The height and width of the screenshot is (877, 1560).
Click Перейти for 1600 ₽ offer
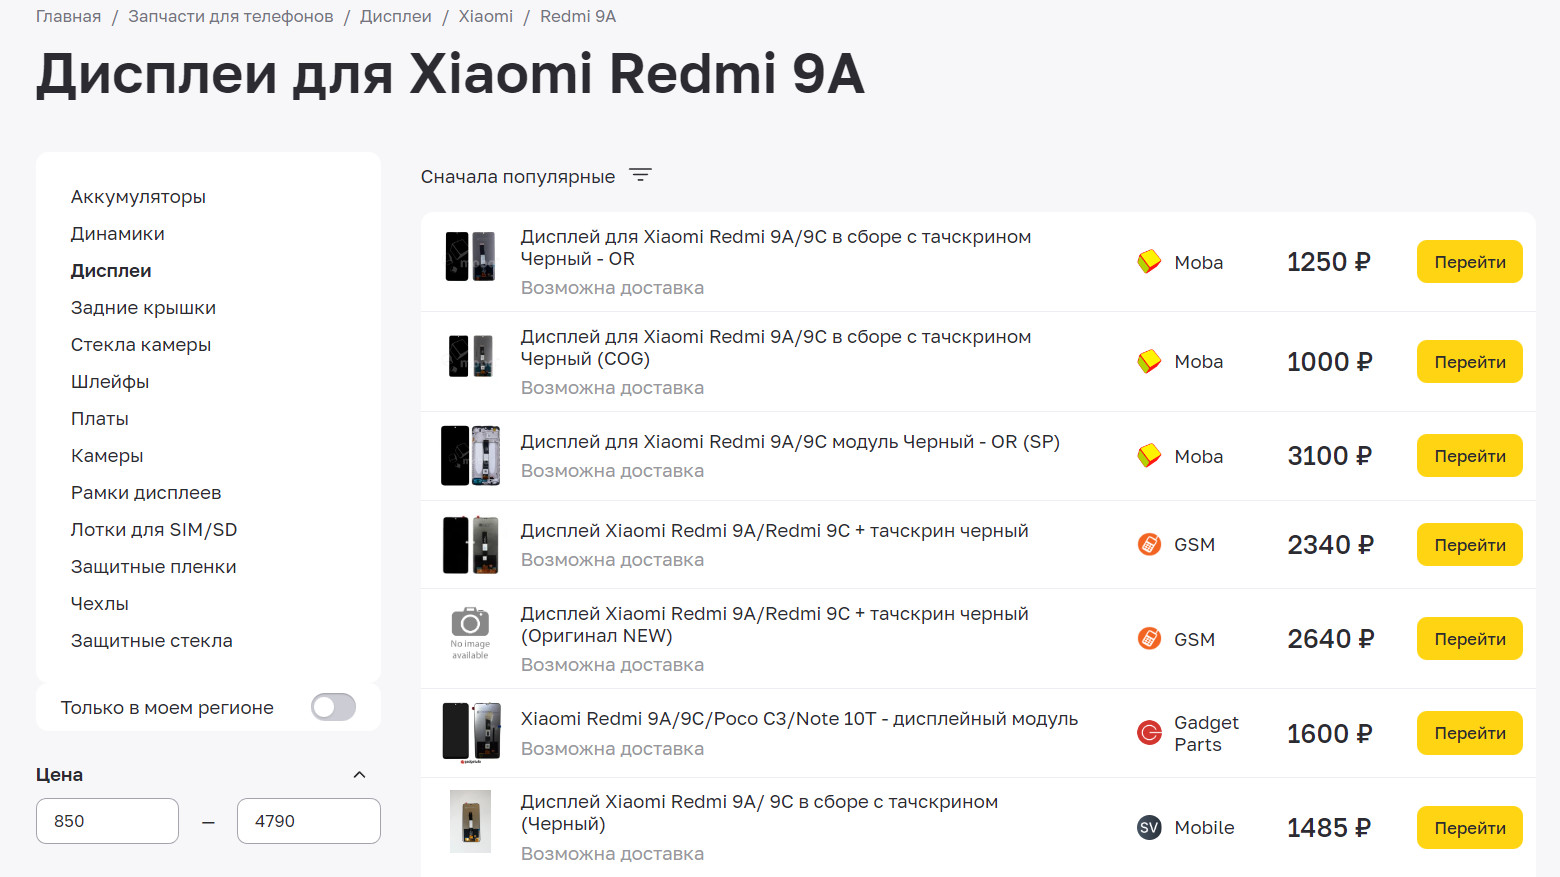1469,733
